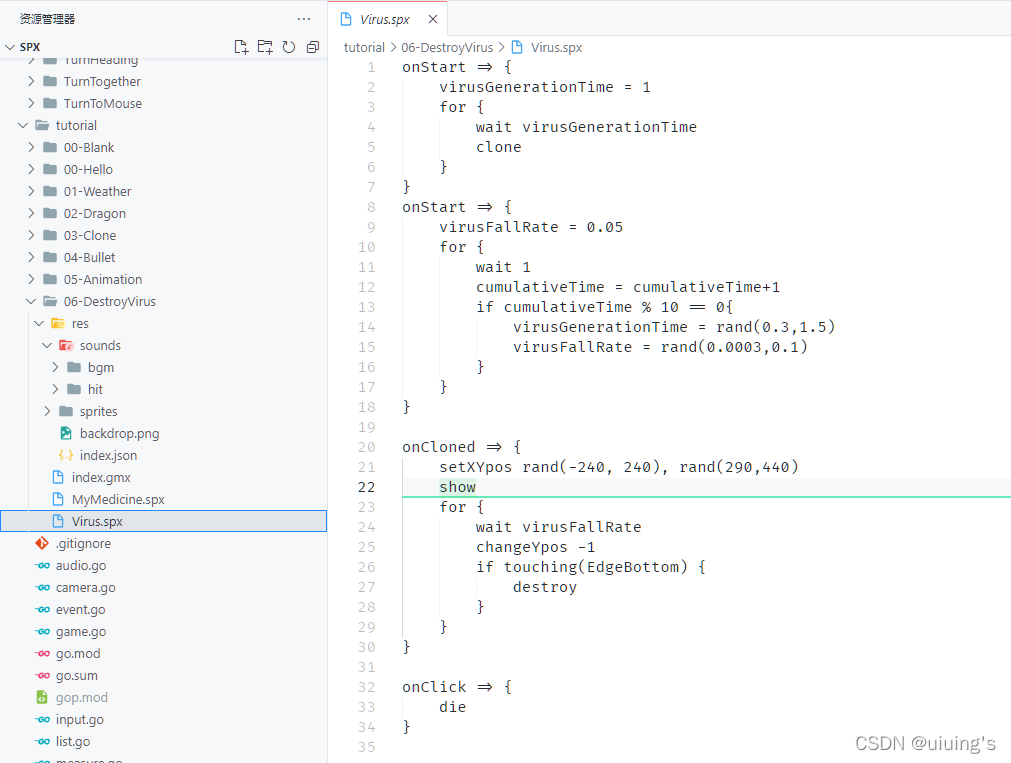Open gop.mod file

point(82,697)
